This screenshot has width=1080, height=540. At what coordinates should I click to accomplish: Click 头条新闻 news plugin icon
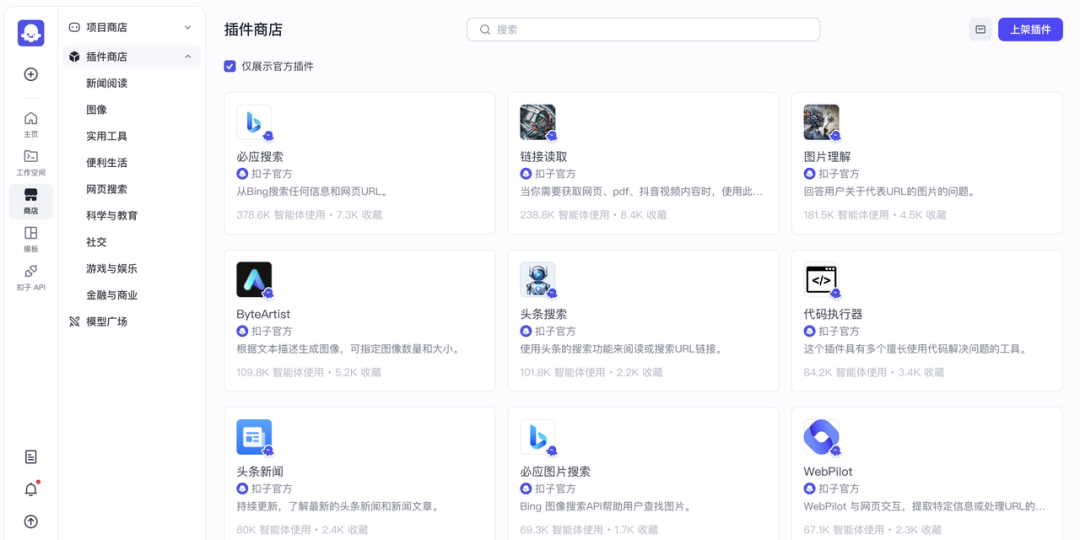[254, 437]
